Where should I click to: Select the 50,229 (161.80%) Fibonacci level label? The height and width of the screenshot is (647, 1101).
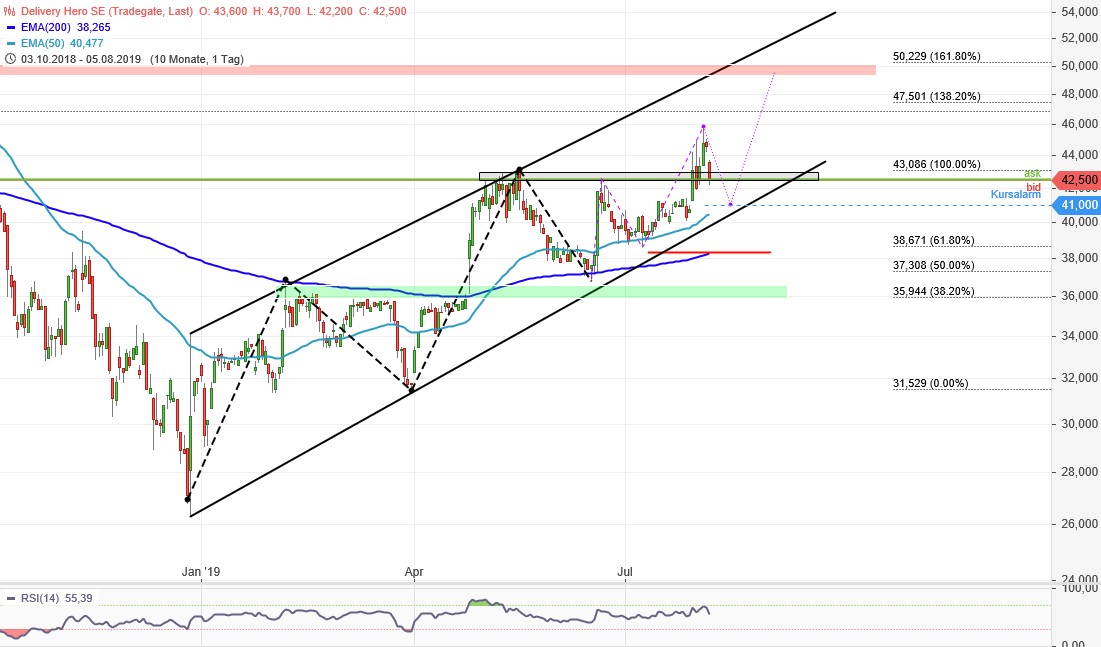pos(936,57)
